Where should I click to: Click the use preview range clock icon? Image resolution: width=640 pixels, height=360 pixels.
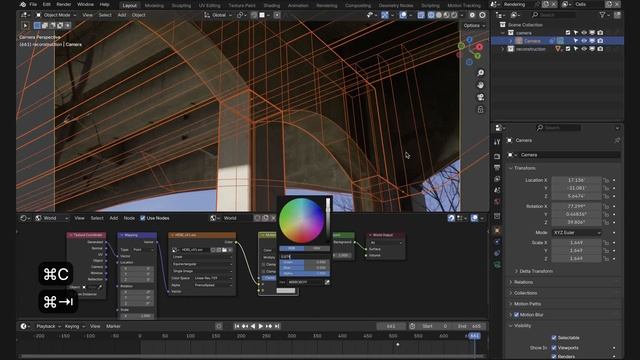[x=412, y=326]
